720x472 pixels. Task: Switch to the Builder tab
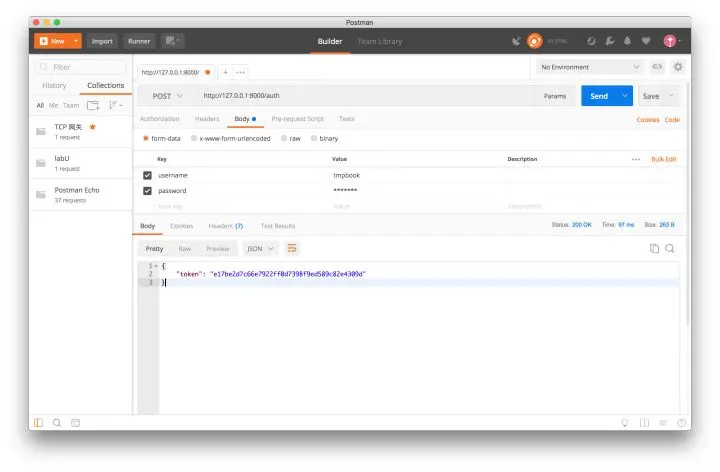coord(330,41)
